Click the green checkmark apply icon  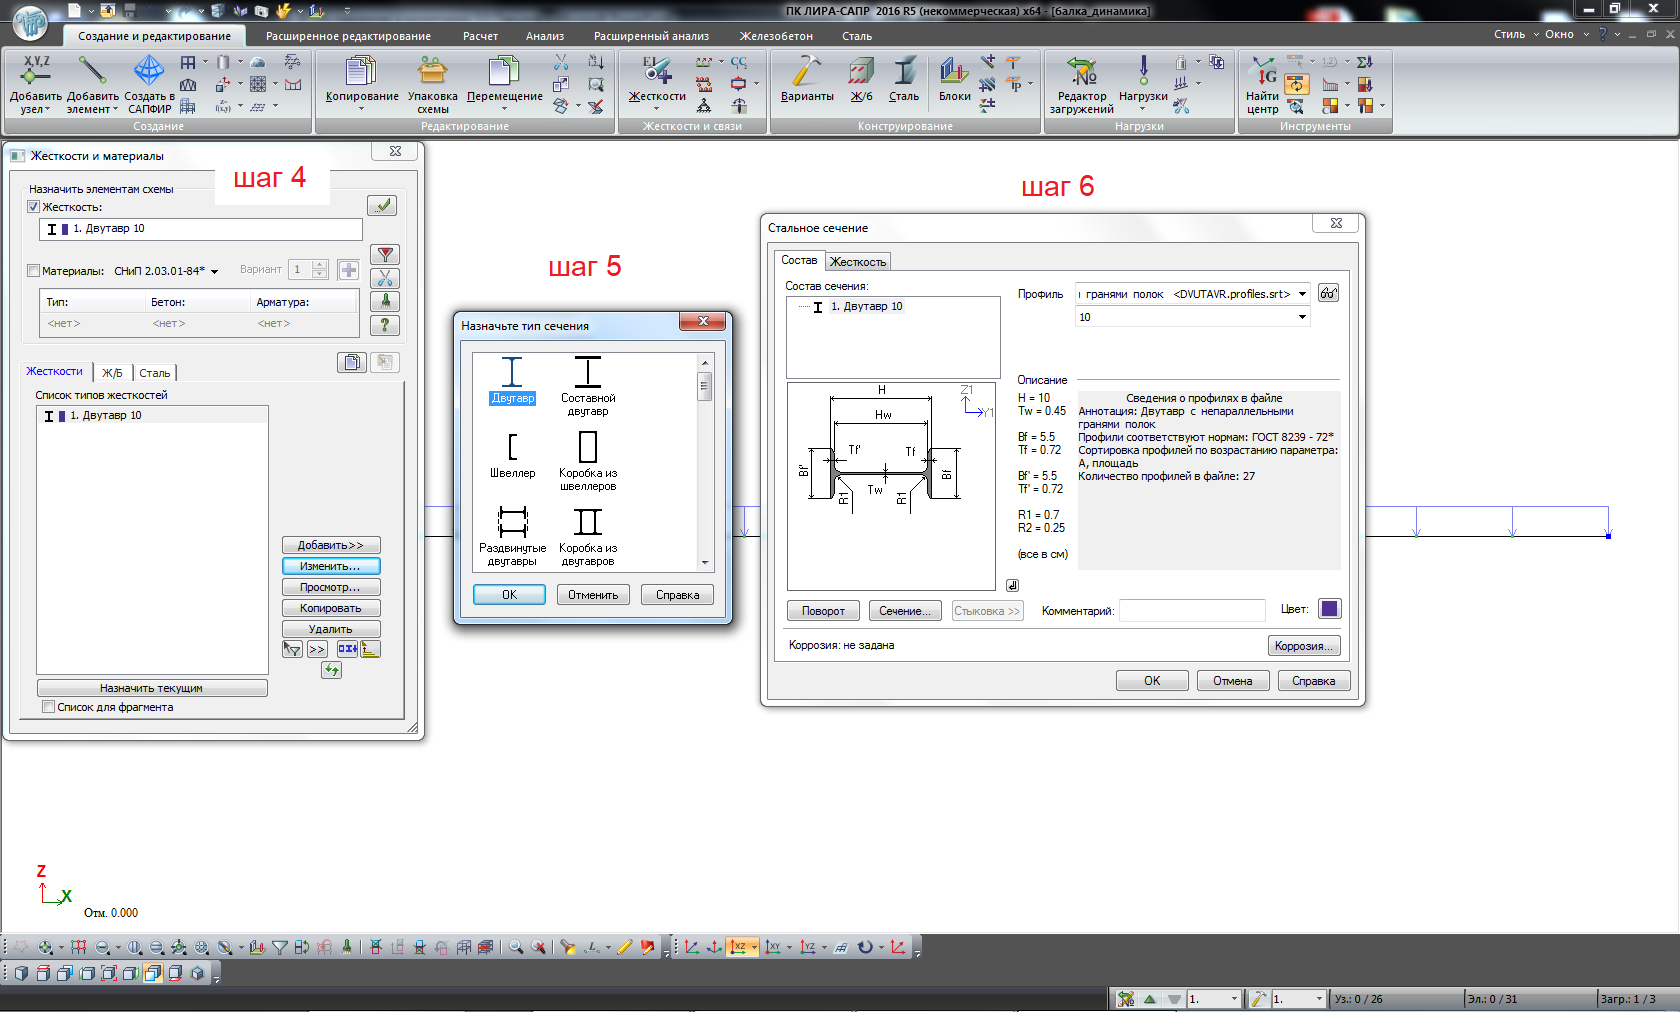pos(382,205)
